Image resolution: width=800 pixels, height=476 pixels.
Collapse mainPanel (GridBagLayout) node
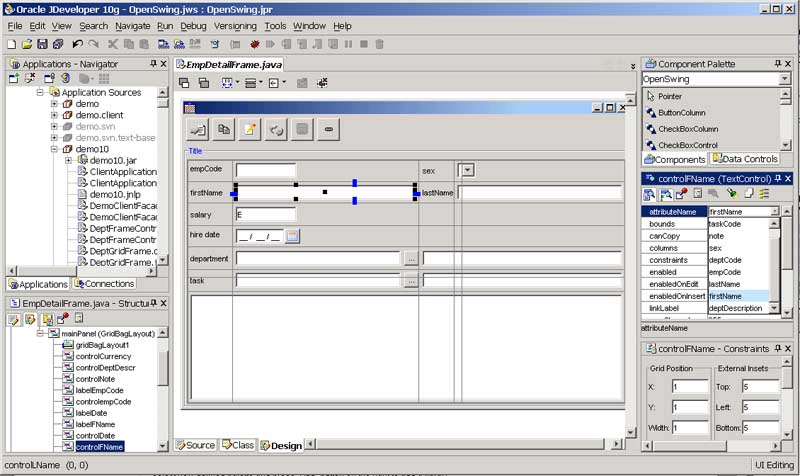coord(40,333)
